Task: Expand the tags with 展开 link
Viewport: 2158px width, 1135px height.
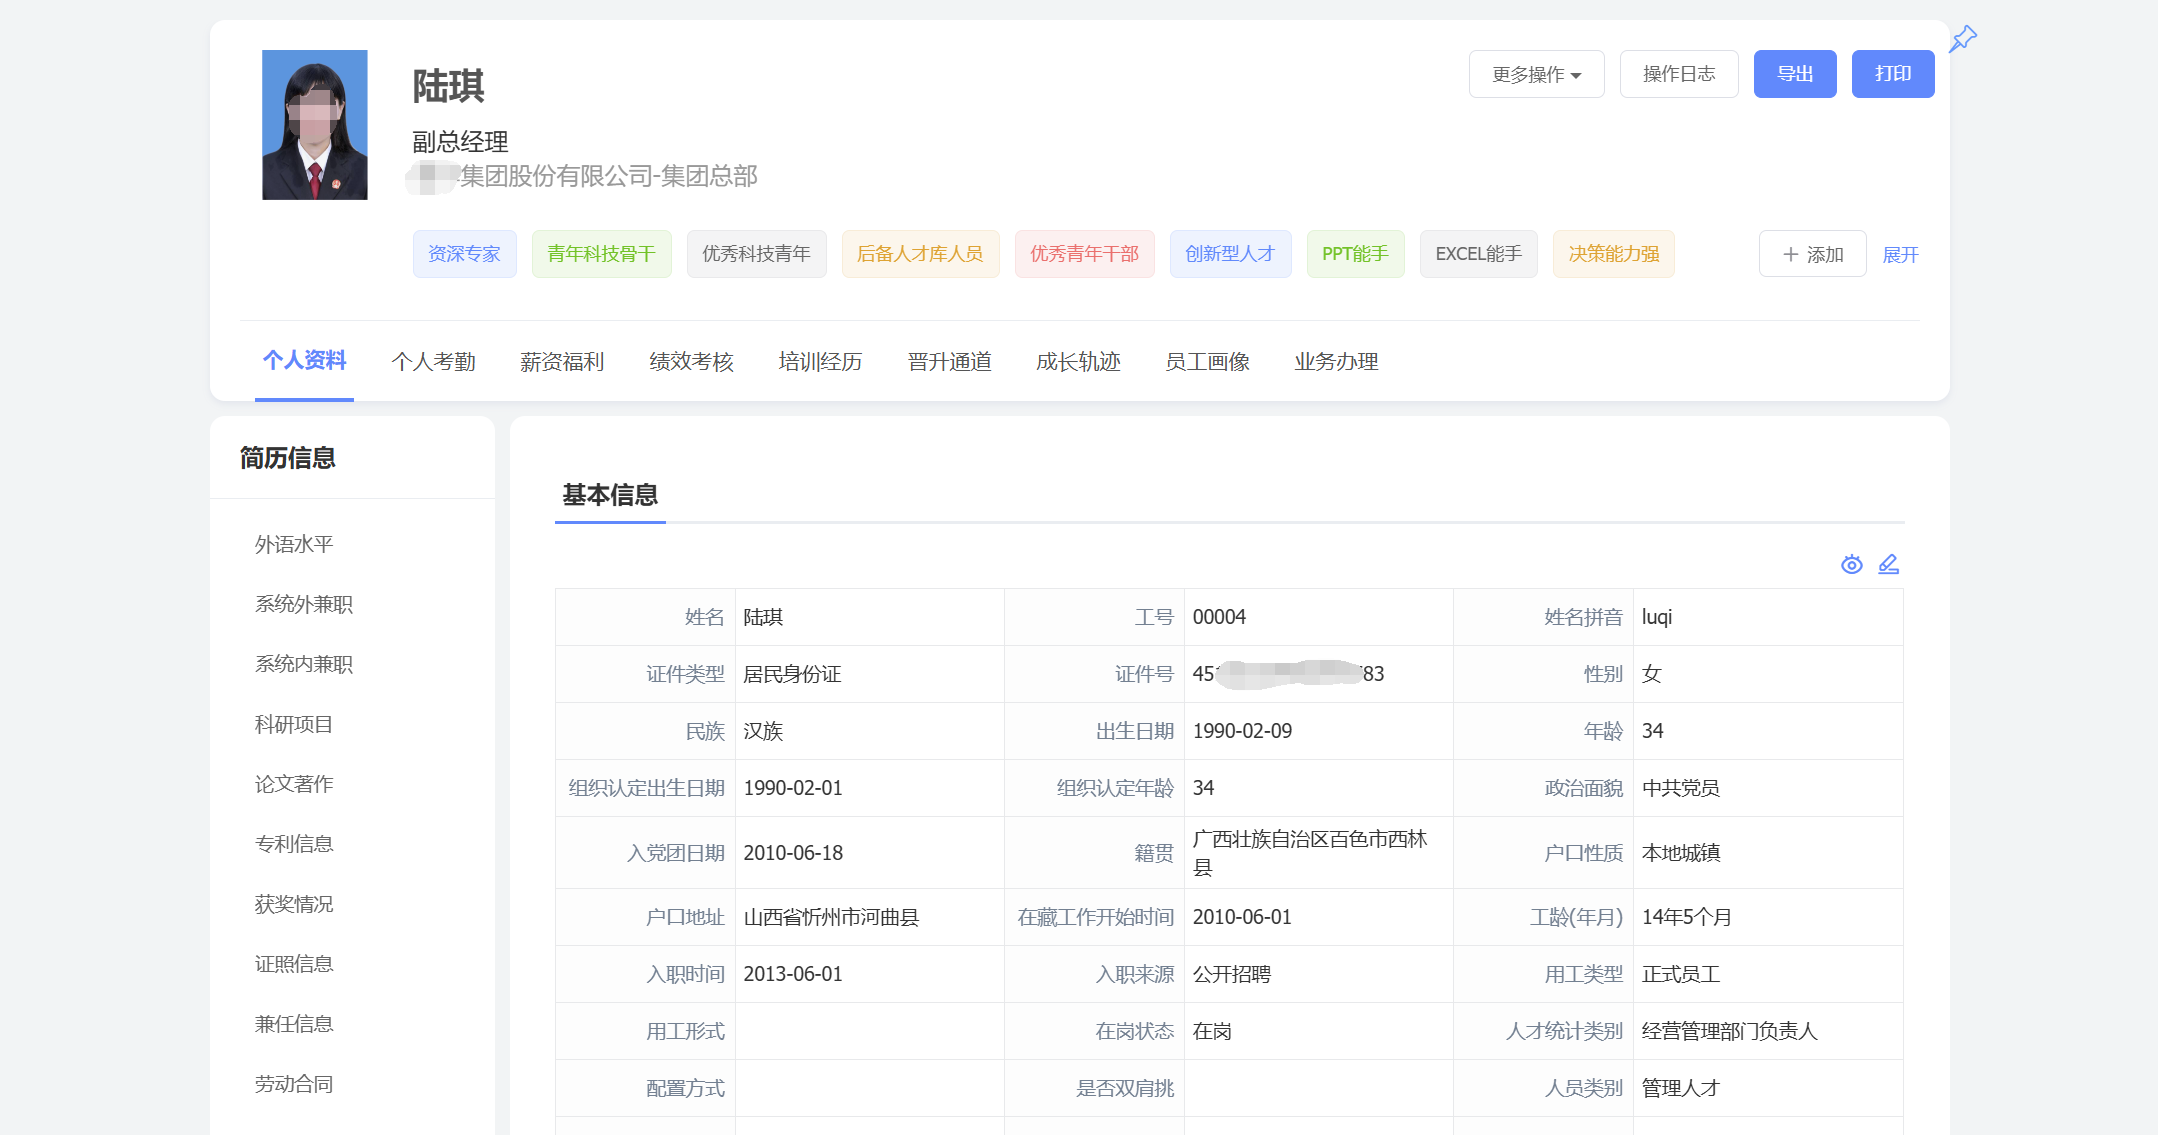Action: 1901,255
